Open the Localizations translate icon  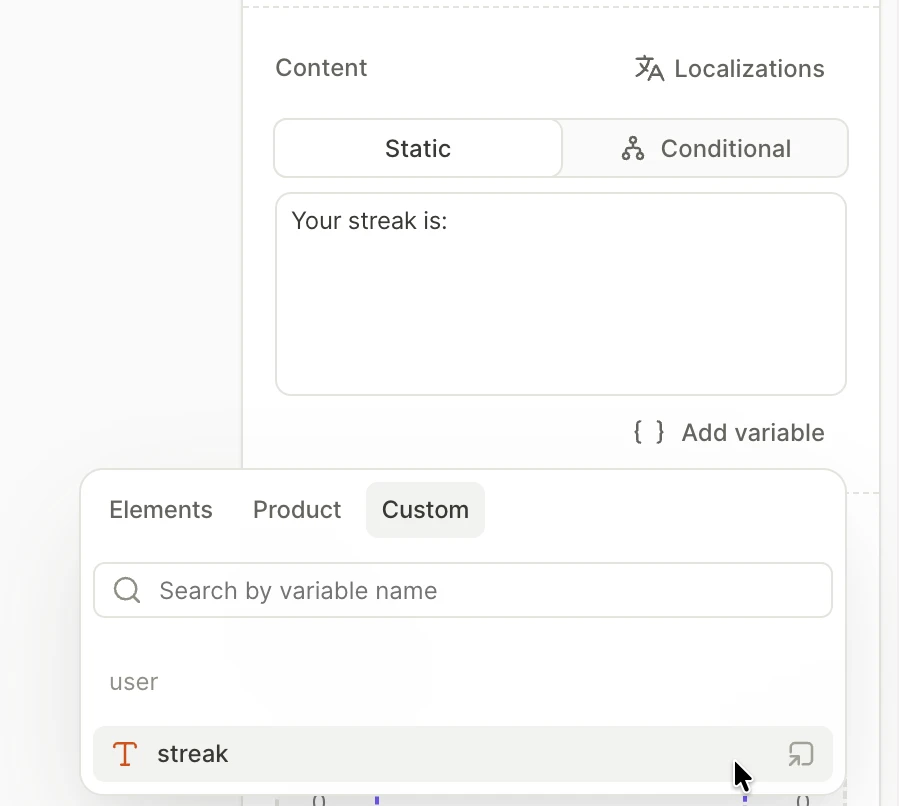[x=649, y=68]
